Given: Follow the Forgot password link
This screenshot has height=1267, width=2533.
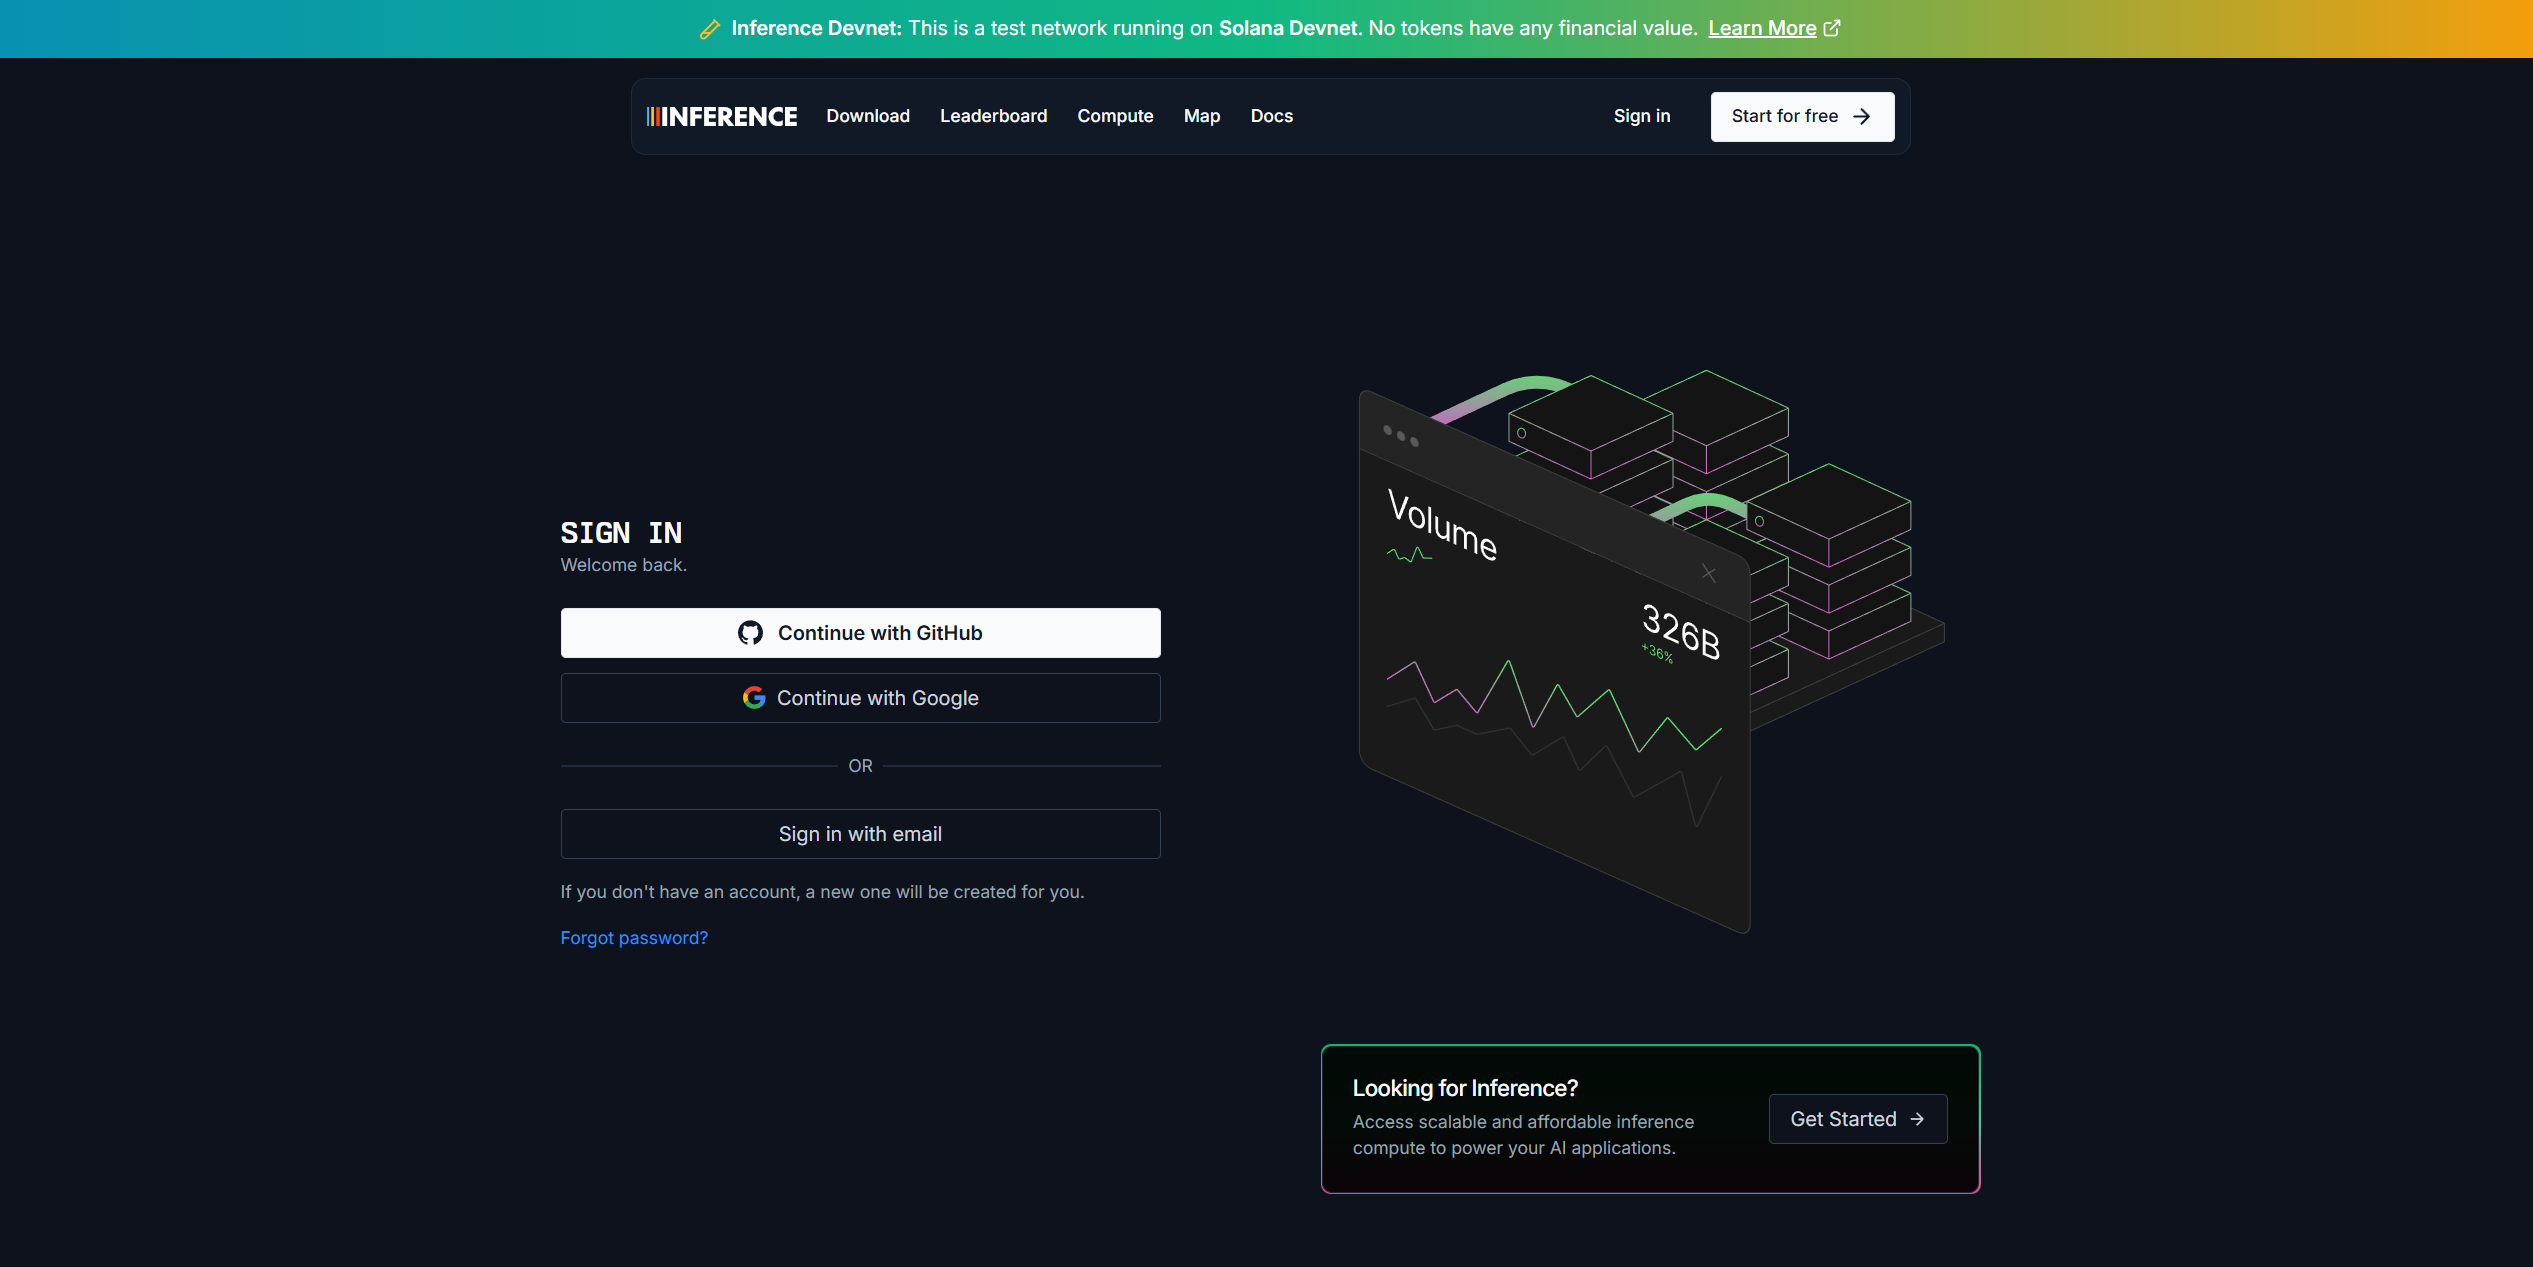Looking at the screenshot, I should coord(634,938).
